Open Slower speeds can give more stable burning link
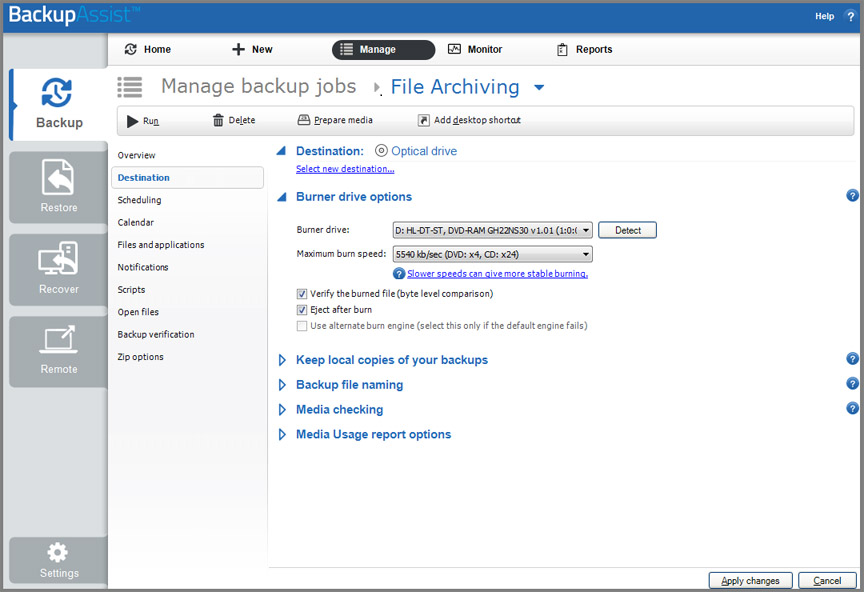Viewport: 864px width, 592px height. pos(498,273)
